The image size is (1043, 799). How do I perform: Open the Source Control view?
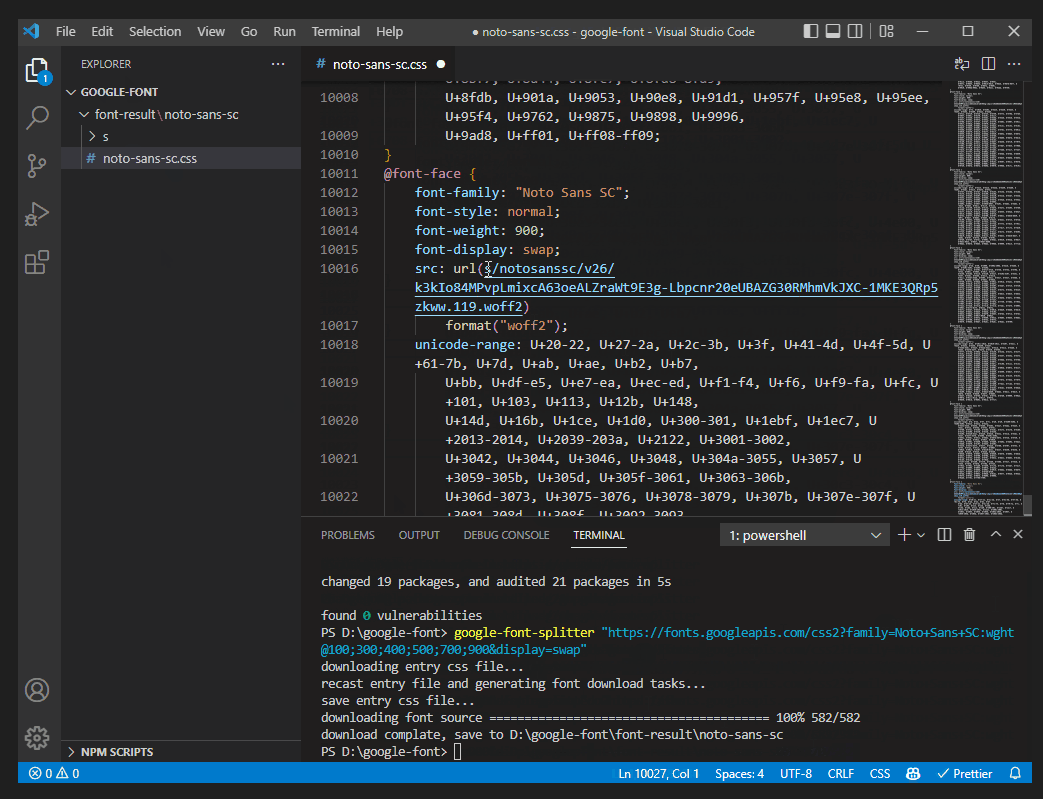(x=37, y=166)
